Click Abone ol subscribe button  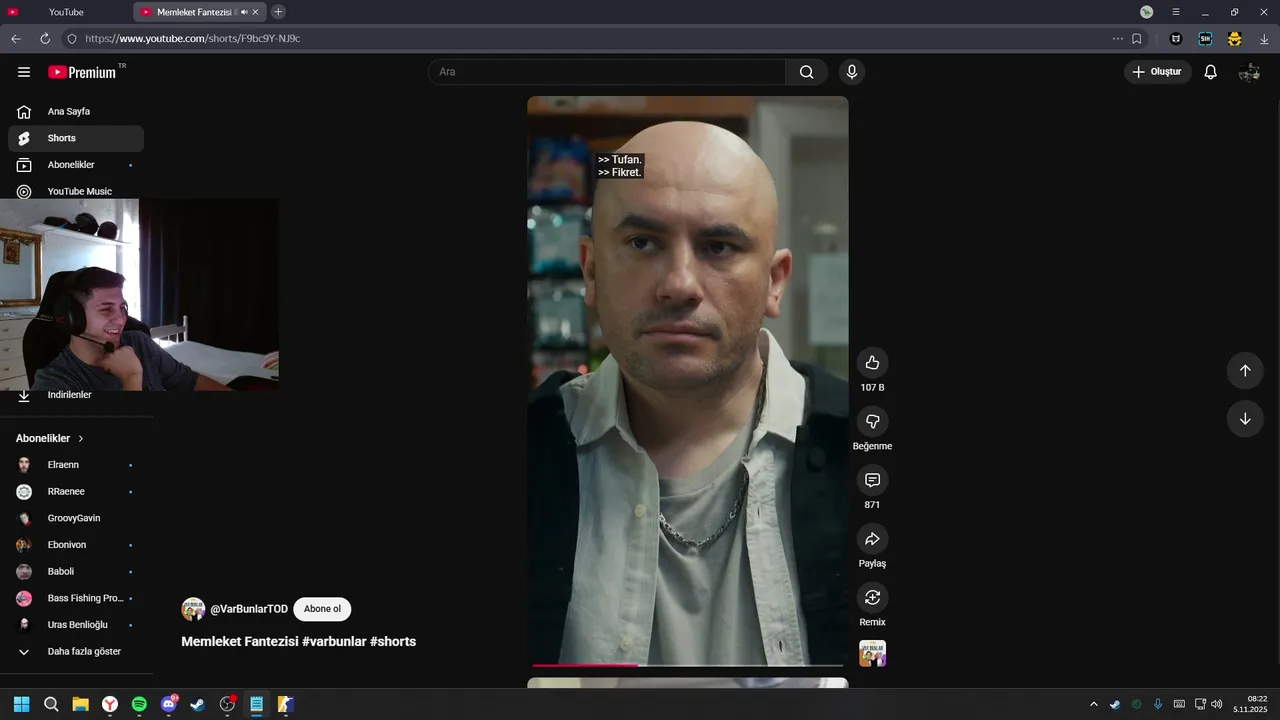pyautogui.click(x=322, y=609)
